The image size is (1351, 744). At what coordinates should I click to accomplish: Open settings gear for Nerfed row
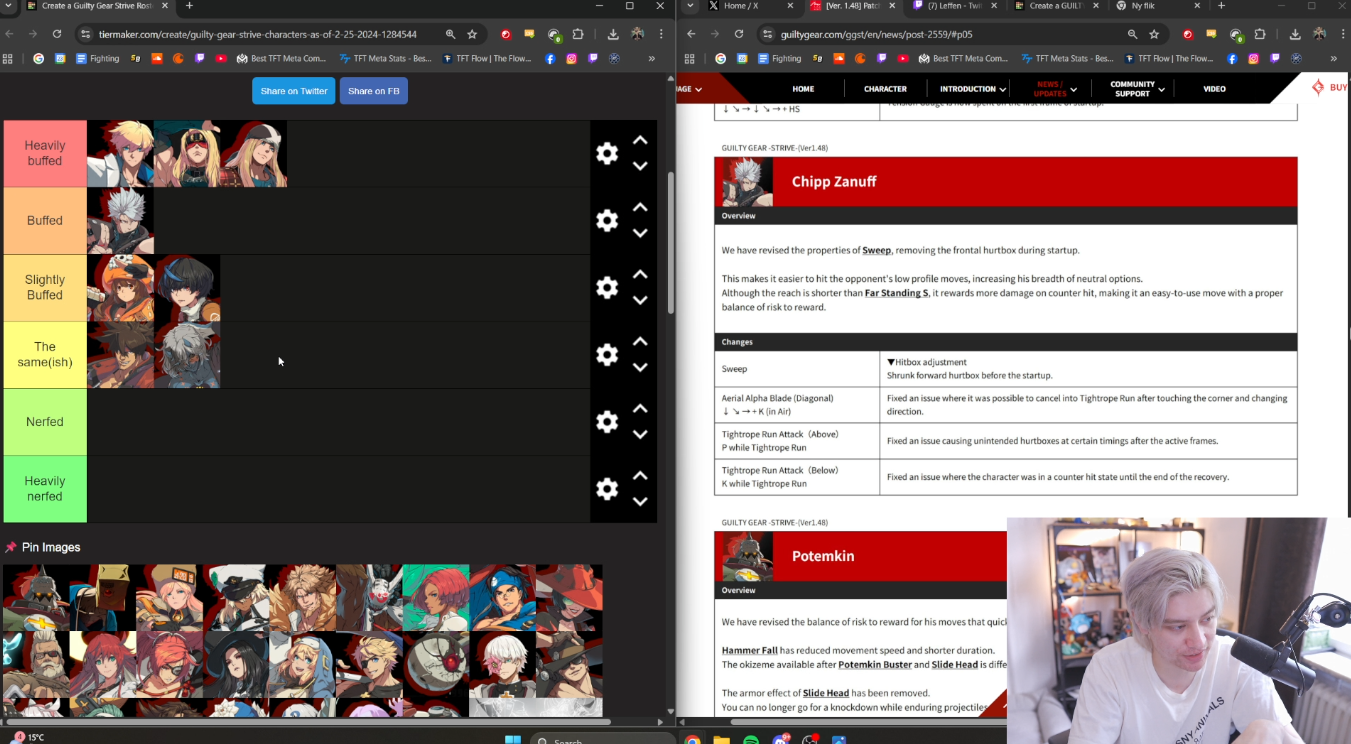pyautogui.click(x=606, y=422)
